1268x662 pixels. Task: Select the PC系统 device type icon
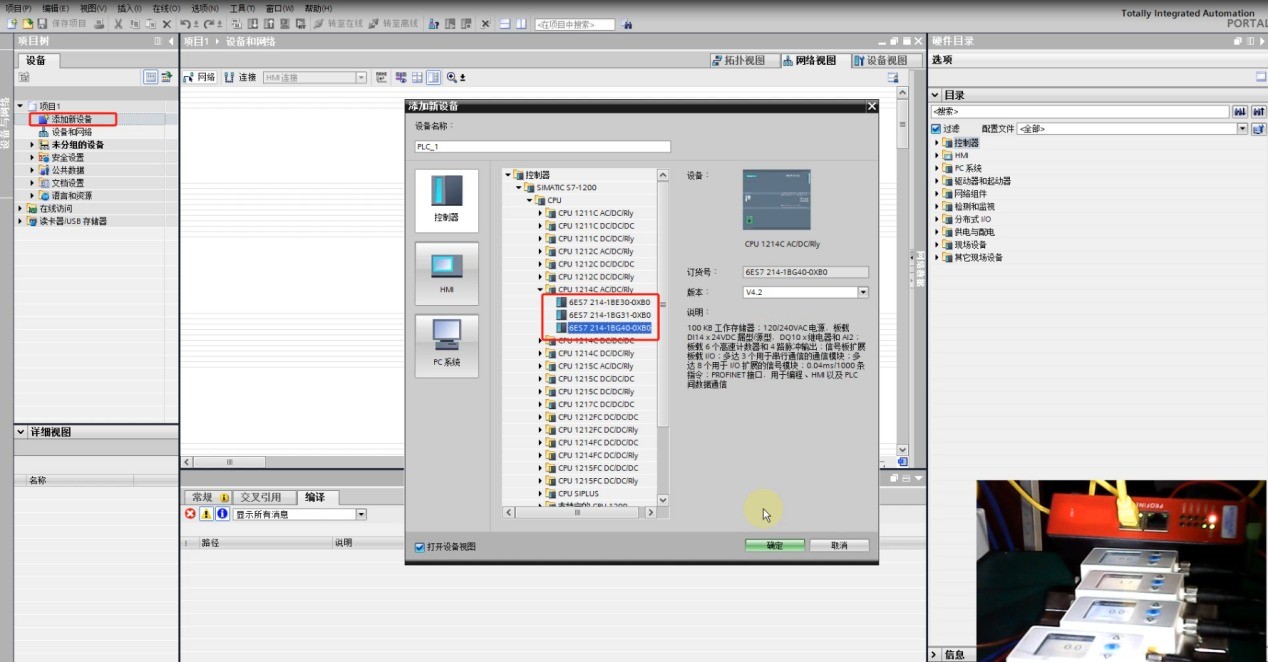[x=446, y=346]
